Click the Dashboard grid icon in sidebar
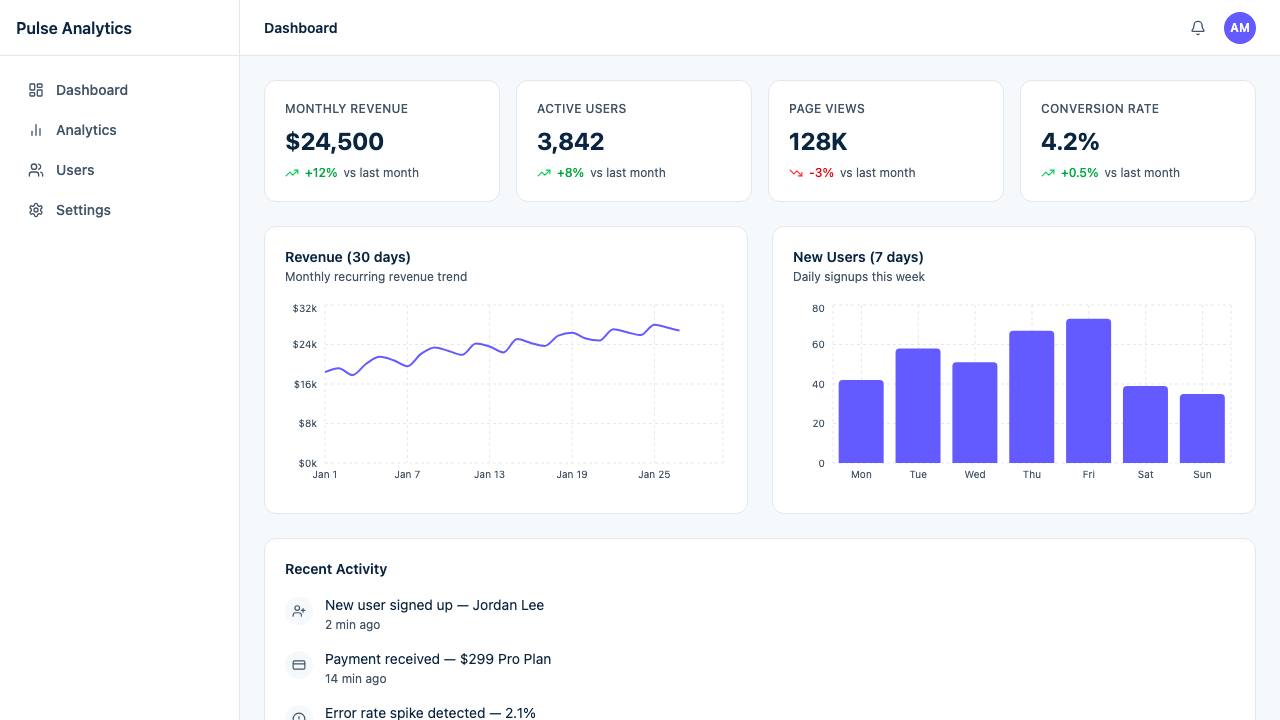 point(36,90)
